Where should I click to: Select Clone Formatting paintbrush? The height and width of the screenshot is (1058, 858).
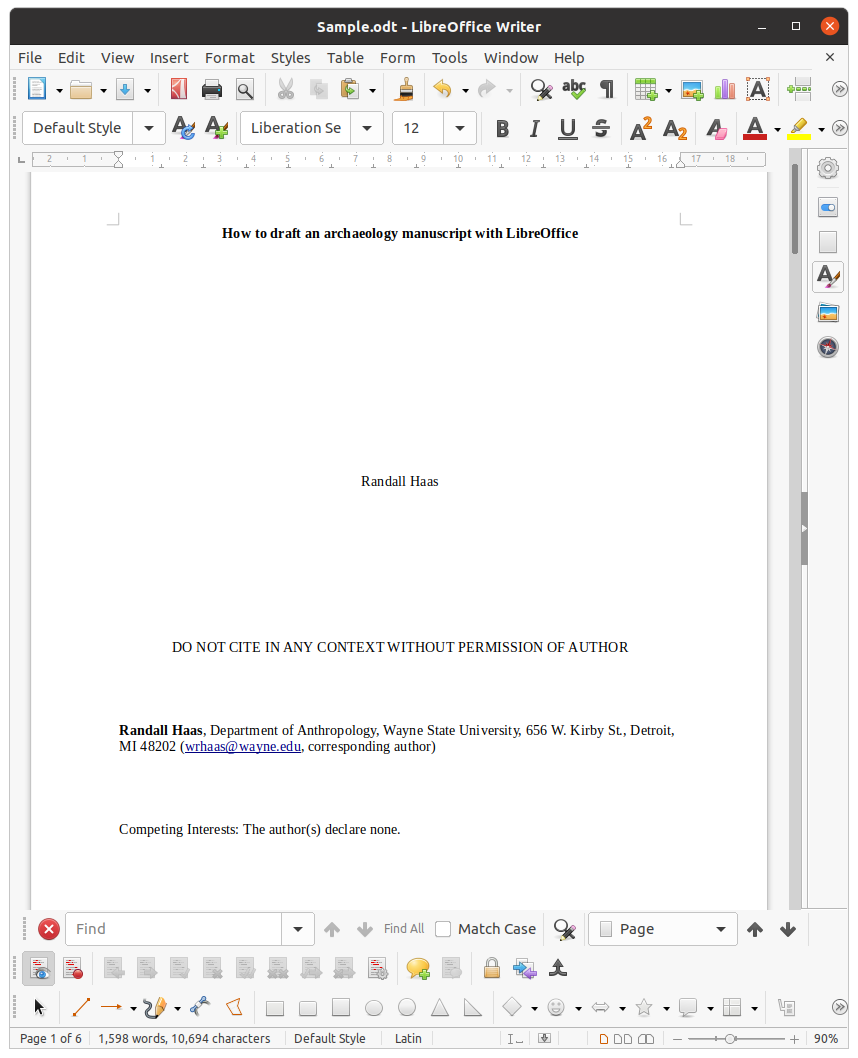[404, 89]
